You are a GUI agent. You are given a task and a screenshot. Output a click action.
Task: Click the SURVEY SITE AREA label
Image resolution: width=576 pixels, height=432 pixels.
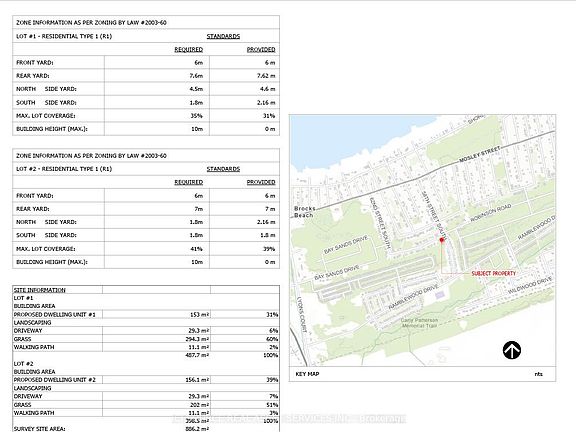pos(39,429)
